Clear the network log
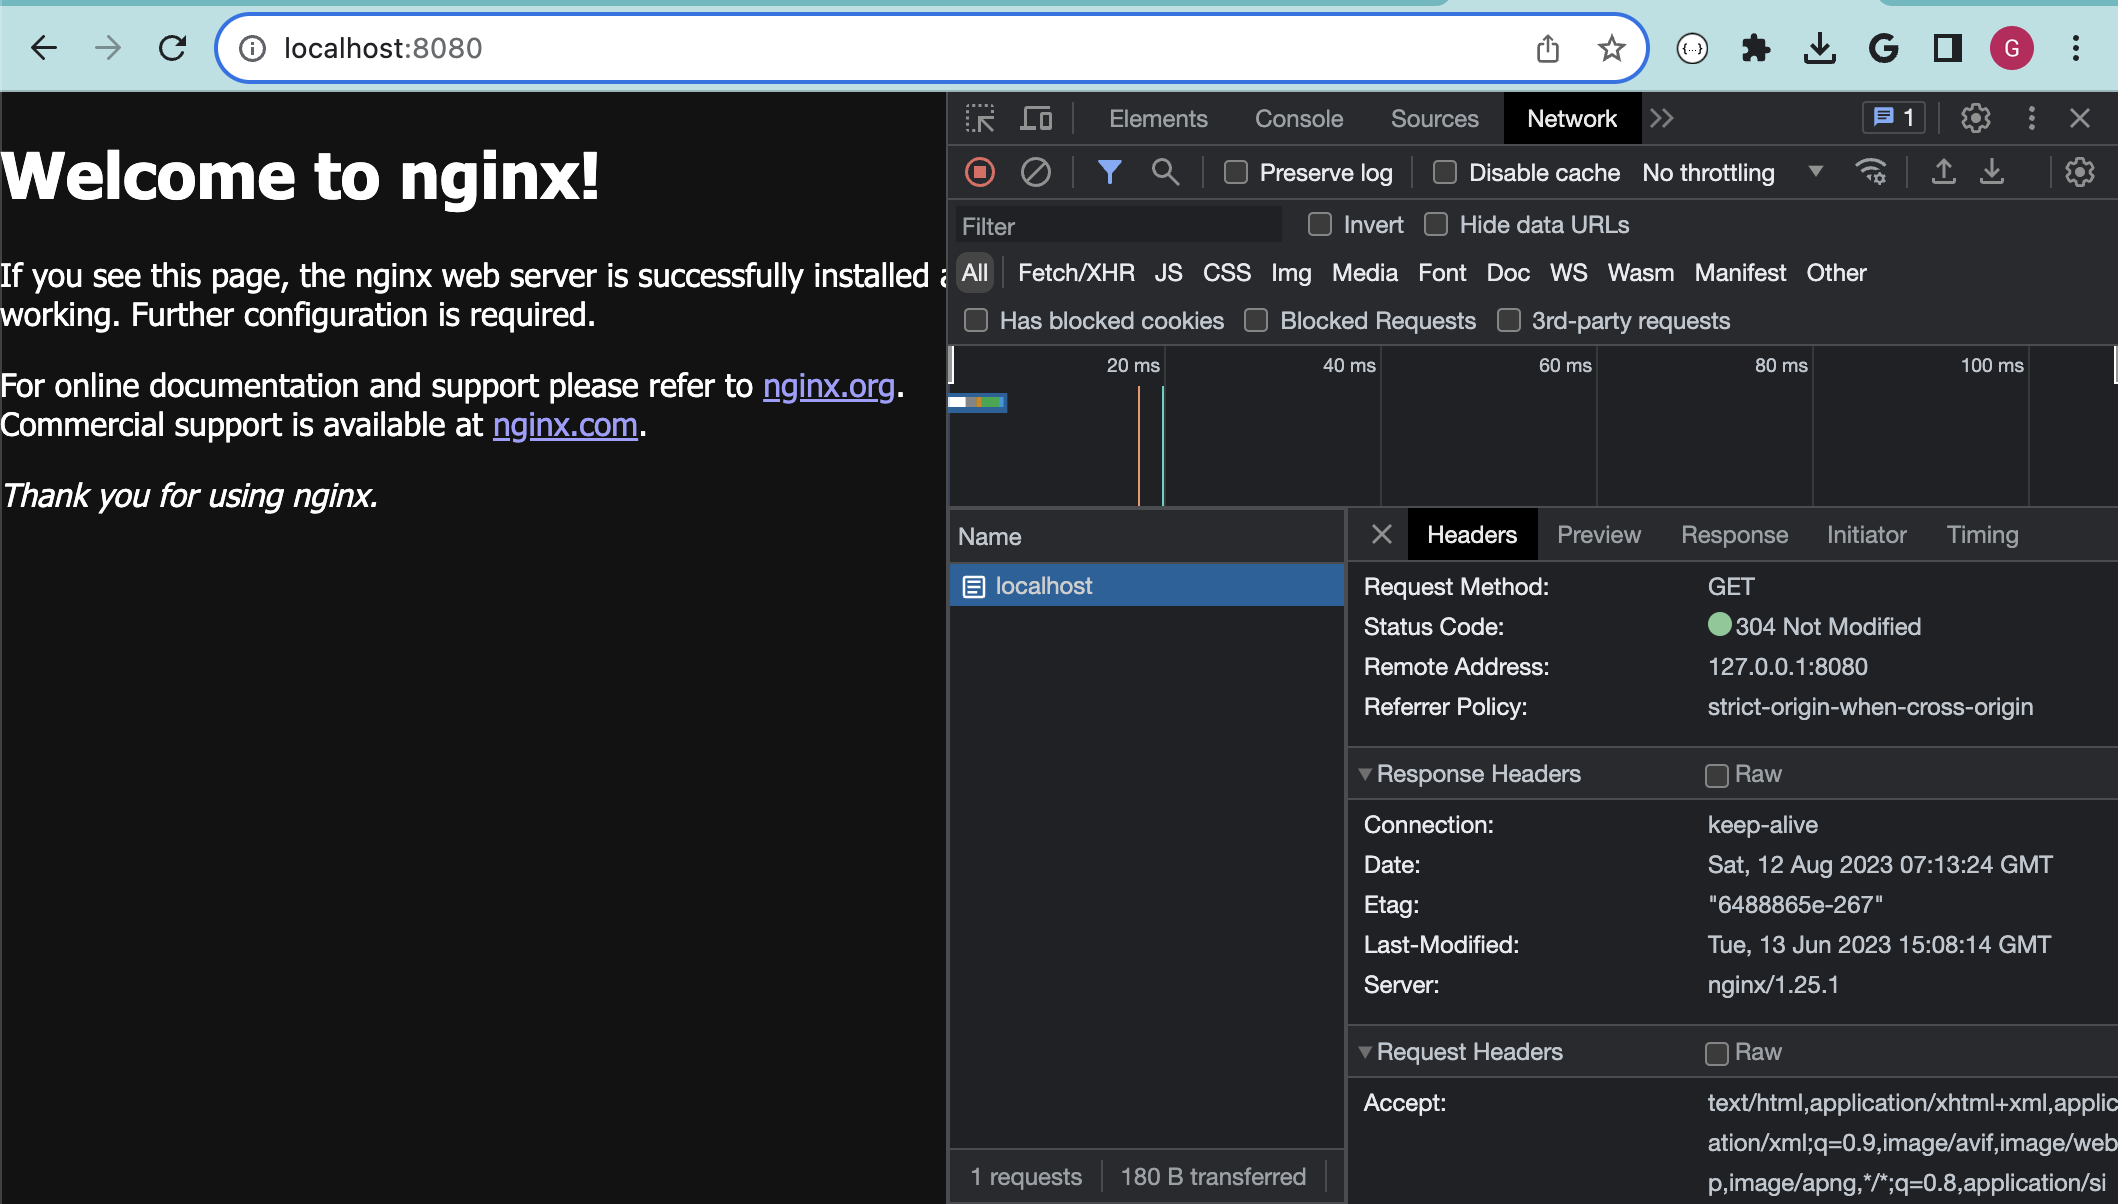The image size is (2118, 1204). pyautogui.click(x=1036, y=172)
